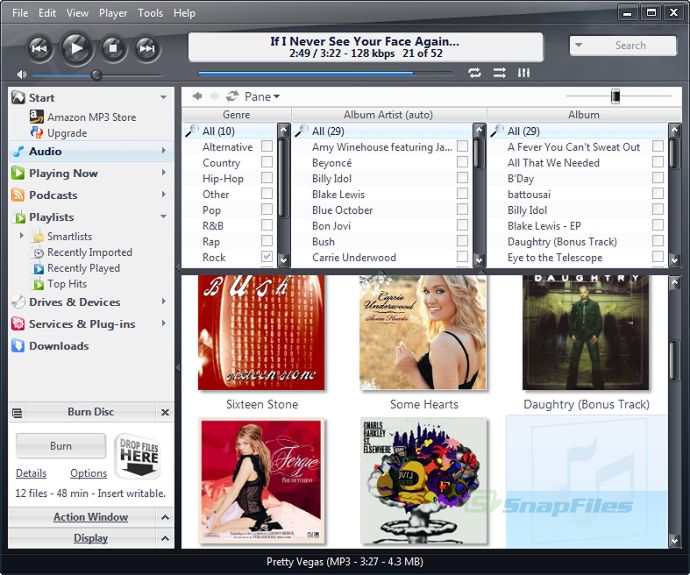Open the Edit menu
The image size is (690, 575).
(47, 13)
